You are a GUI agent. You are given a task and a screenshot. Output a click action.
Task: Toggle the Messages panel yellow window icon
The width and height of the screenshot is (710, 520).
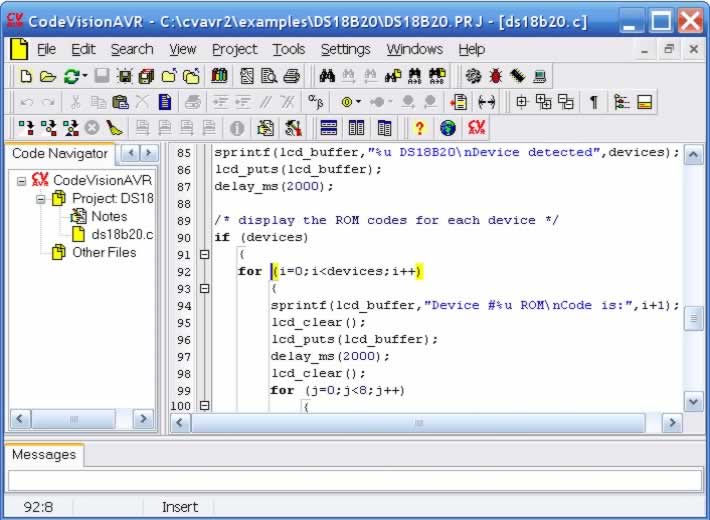click(644, 102)
